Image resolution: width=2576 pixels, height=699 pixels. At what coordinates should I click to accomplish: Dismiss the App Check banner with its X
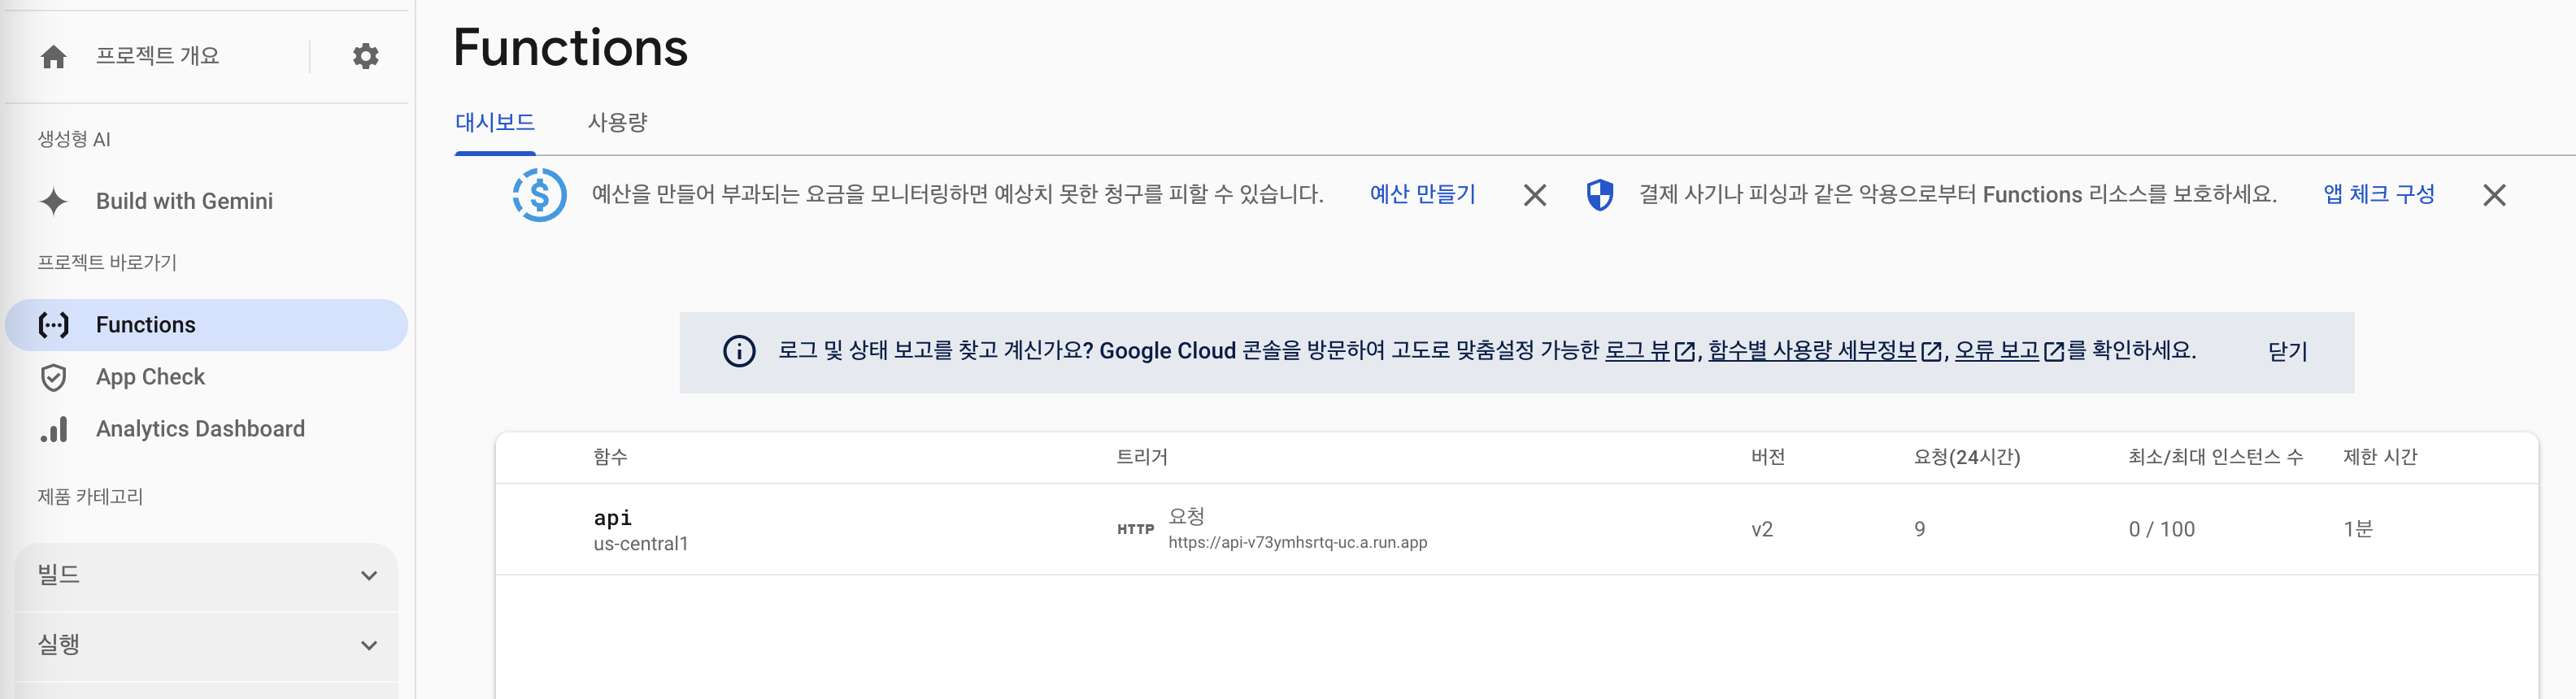coord(2494,195)
